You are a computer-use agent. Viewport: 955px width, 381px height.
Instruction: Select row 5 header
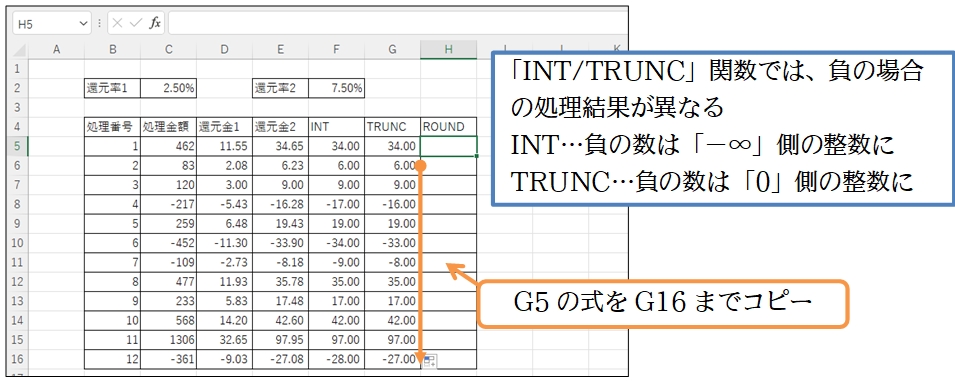(16, 147)
